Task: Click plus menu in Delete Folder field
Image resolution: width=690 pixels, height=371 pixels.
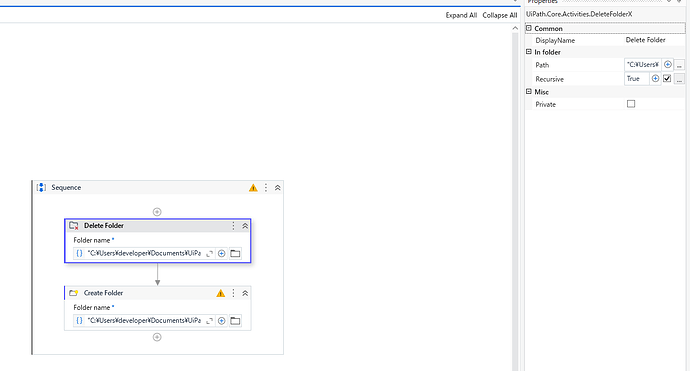Action: (x=222, y=253)
